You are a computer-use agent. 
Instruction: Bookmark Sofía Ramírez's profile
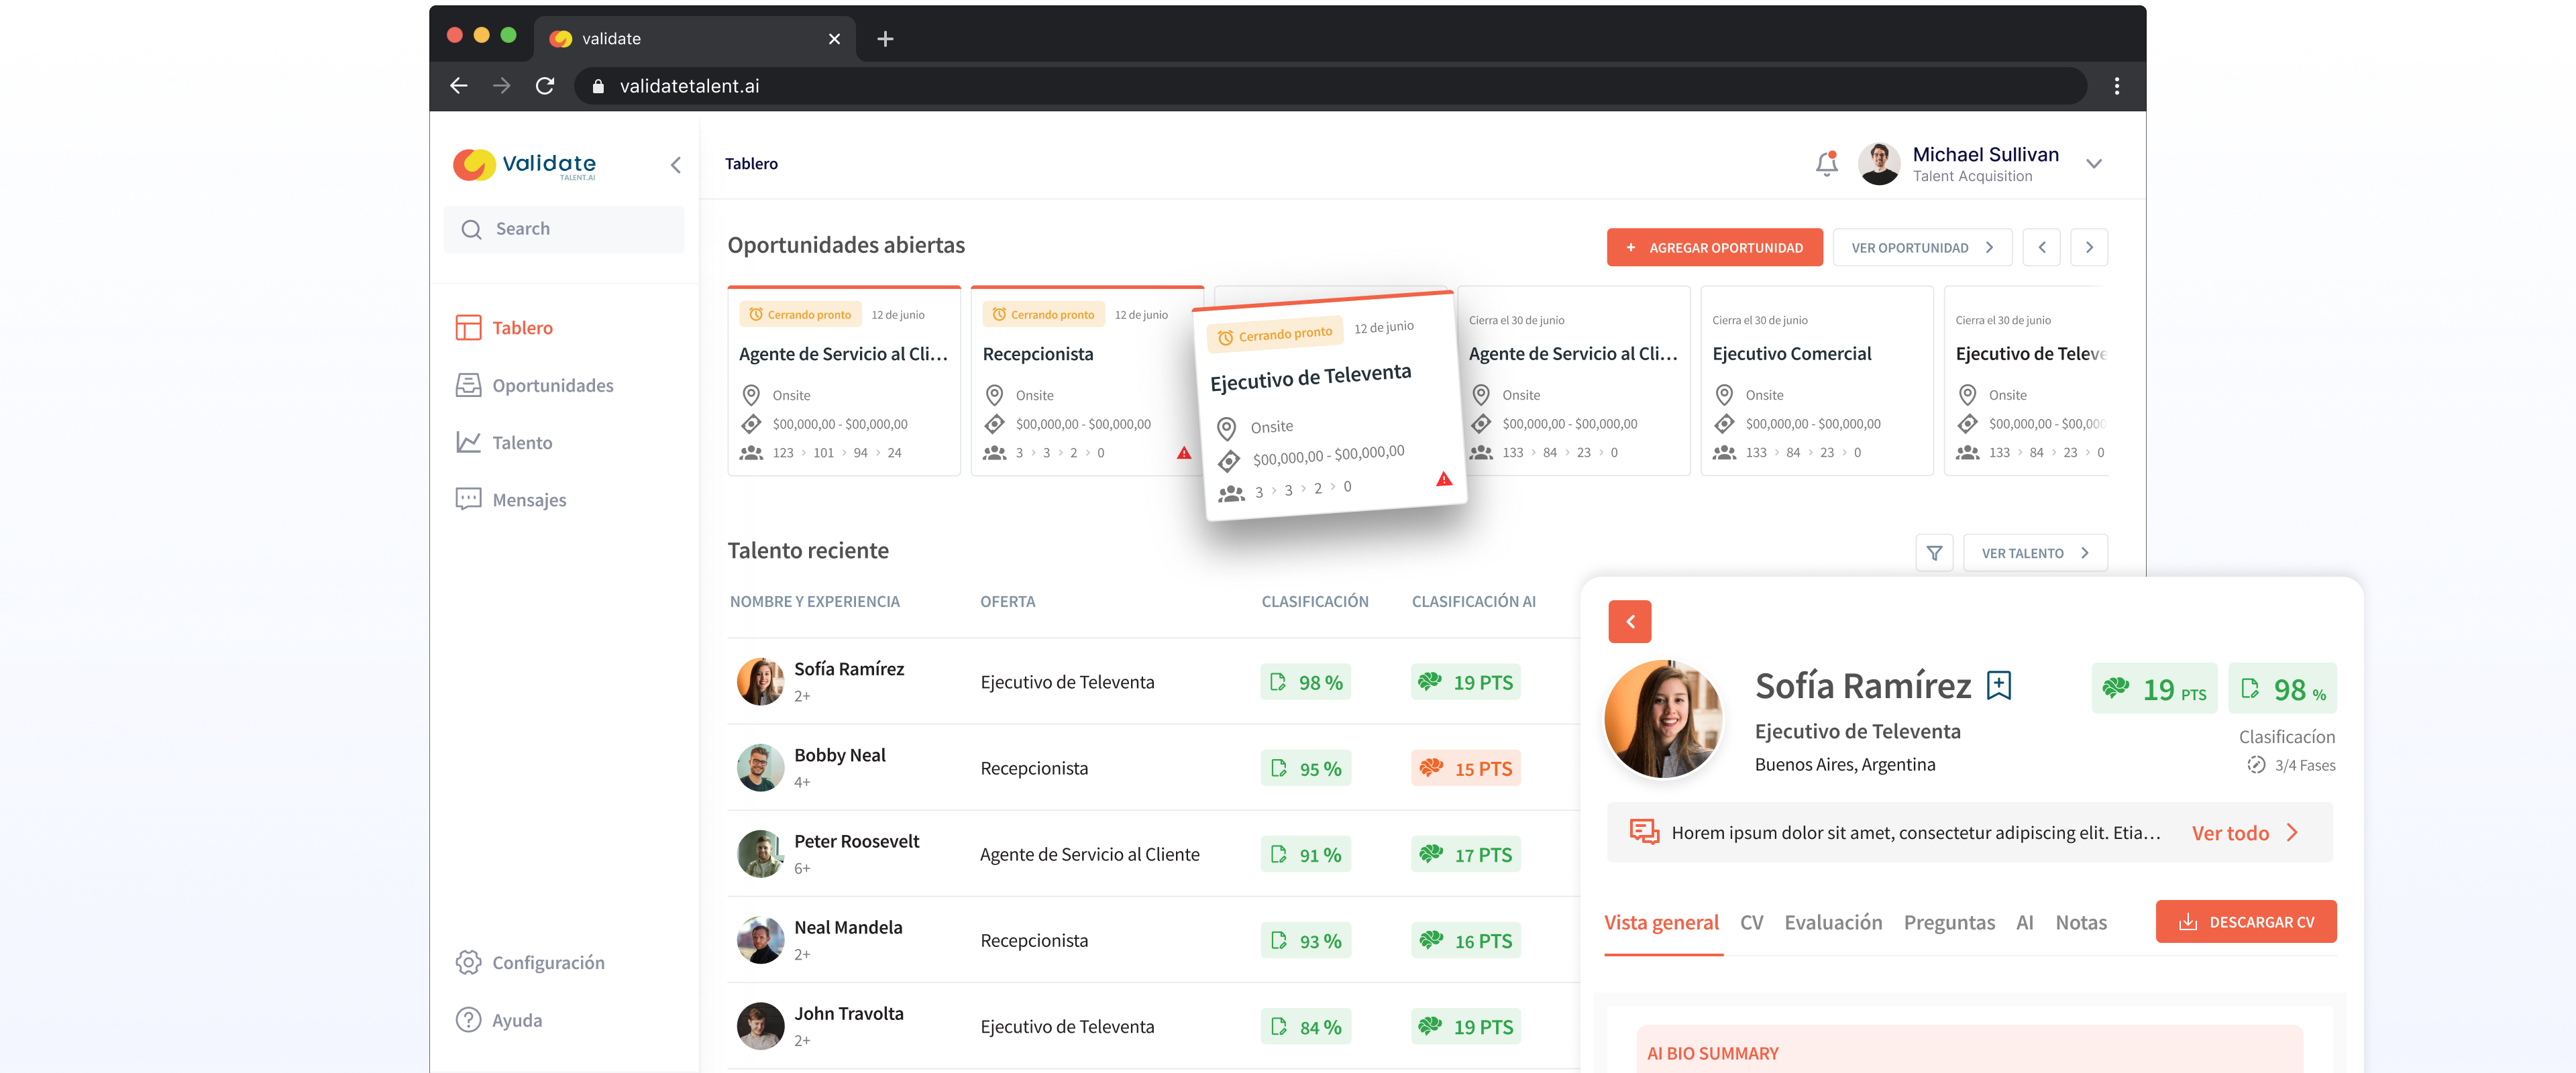click(1998, 685)
